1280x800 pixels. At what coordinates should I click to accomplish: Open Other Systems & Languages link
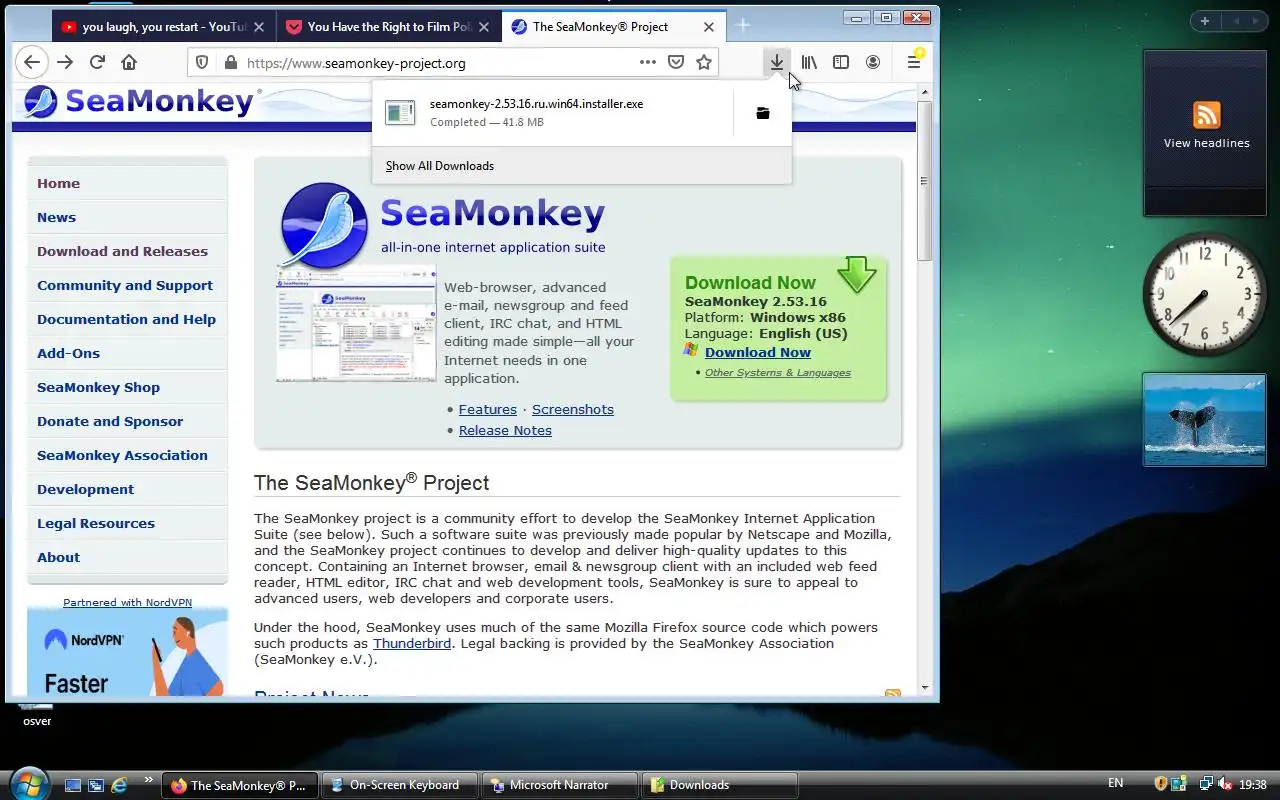coord(778,372)
